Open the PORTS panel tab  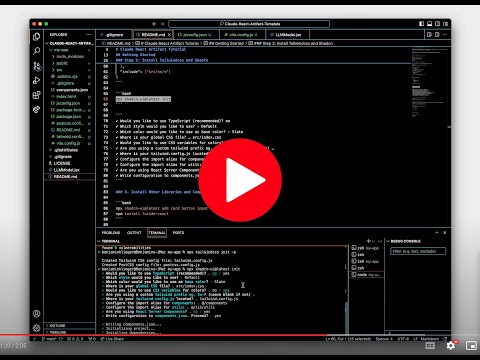(x=178, y=233)
